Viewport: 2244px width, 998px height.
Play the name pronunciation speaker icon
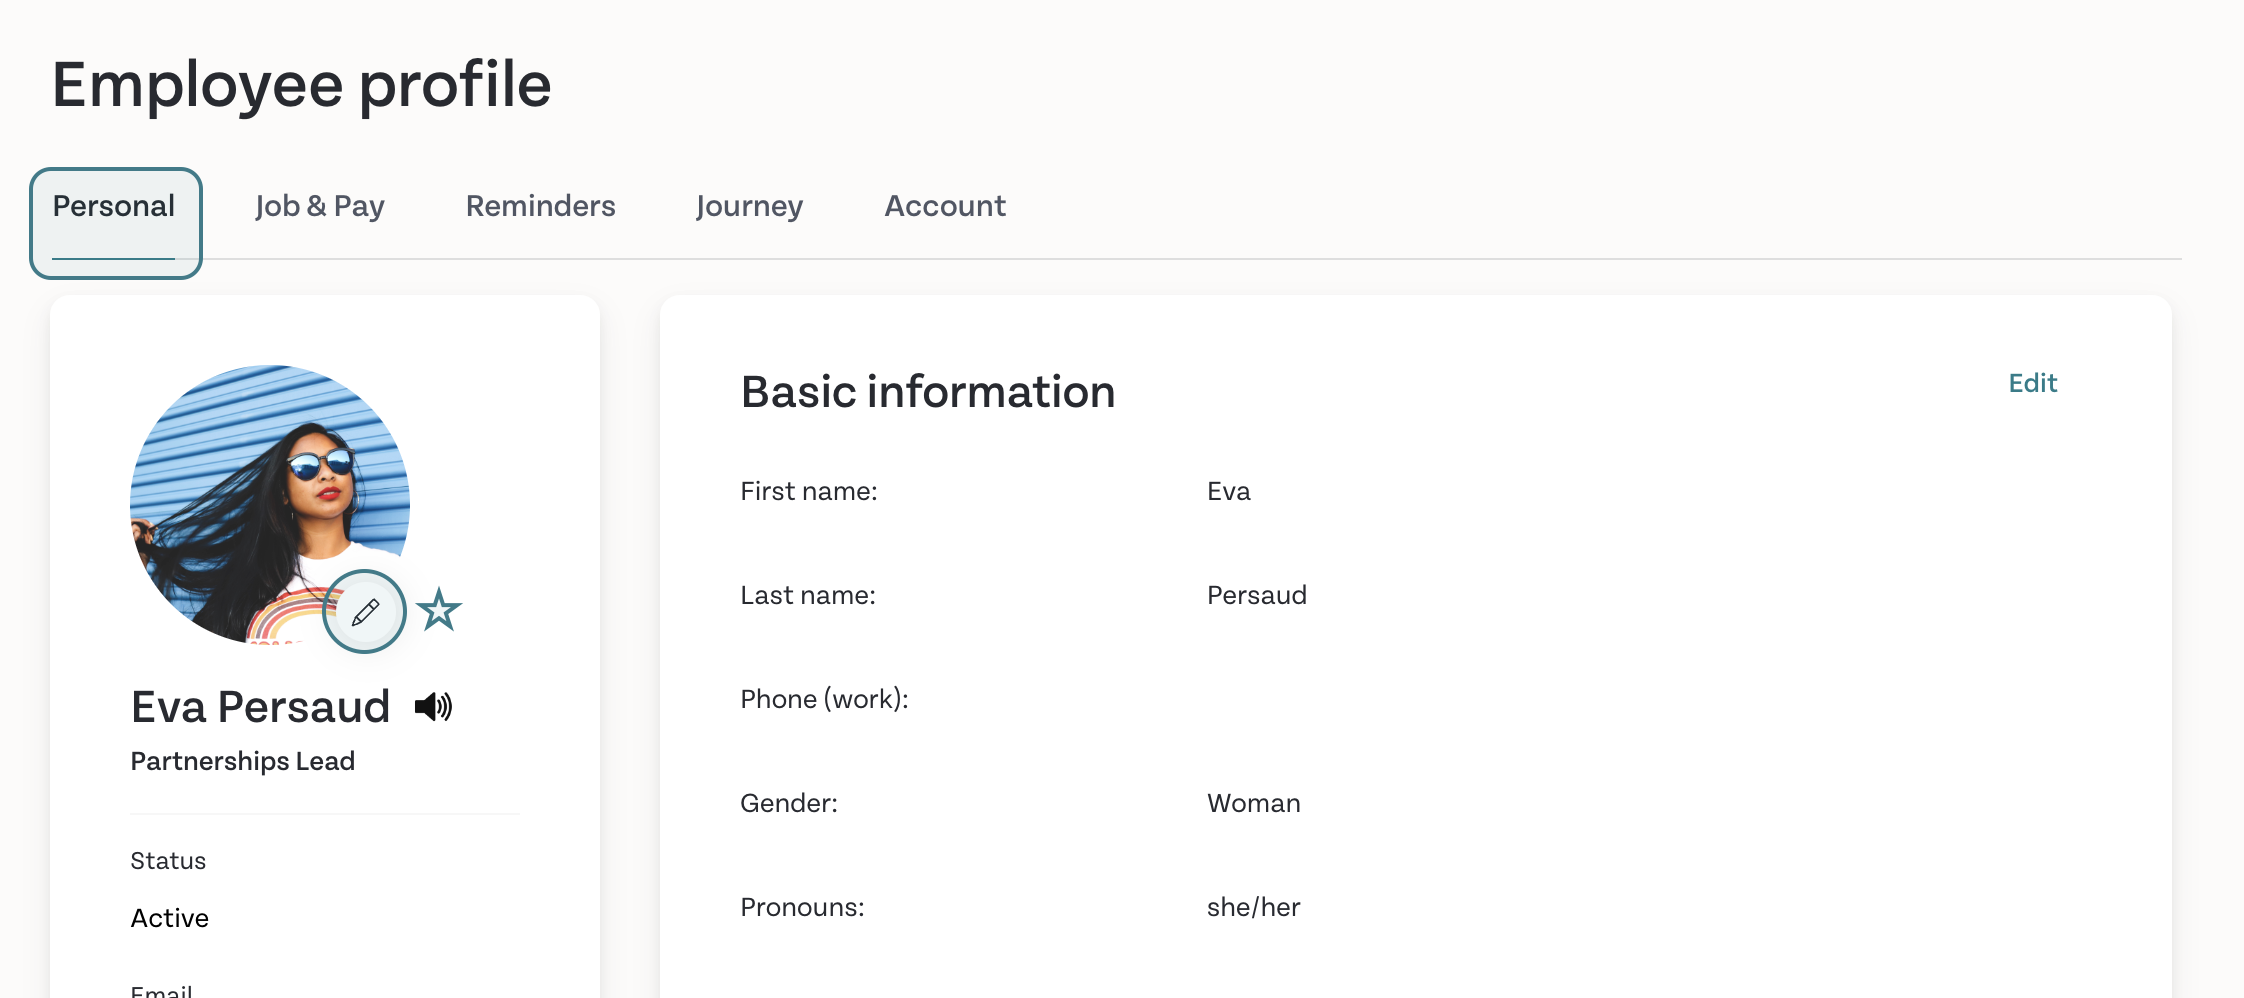coord(434,707)
